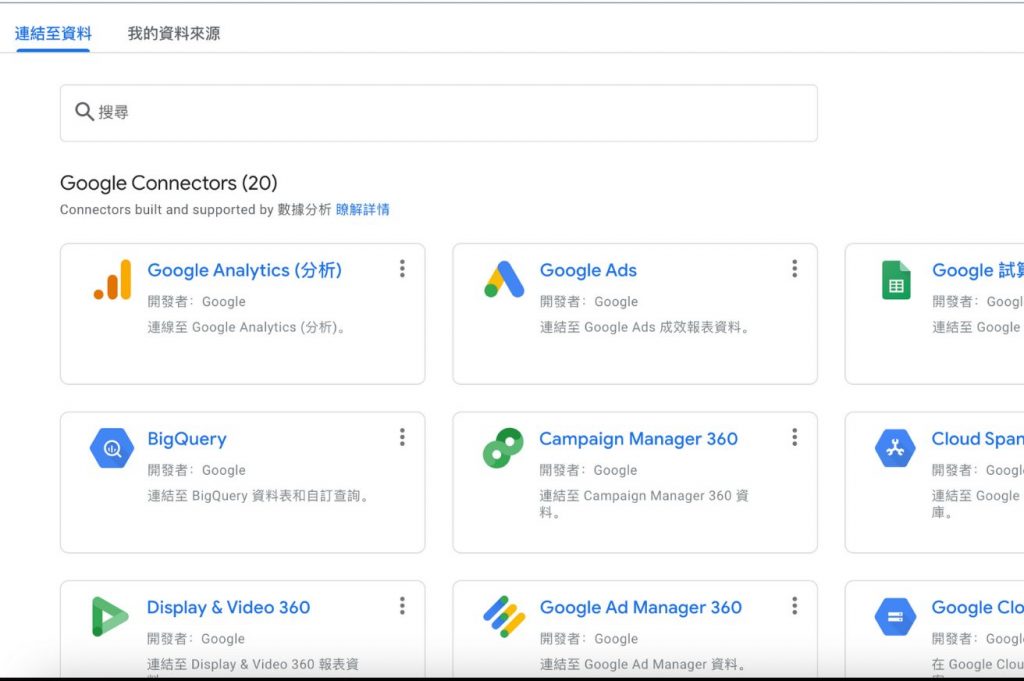Open more options for BigQuery card
The width and height of the screenshot is (1024, 681).
(x=402, y=437)
